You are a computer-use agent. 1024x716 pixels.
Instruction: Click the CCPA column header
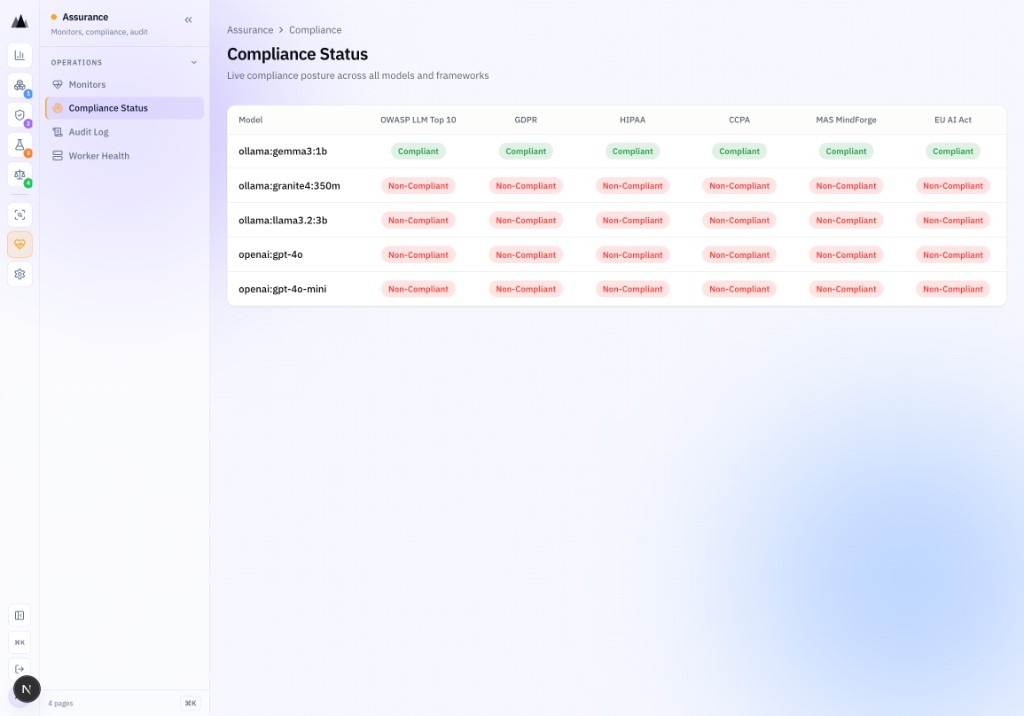739,120
